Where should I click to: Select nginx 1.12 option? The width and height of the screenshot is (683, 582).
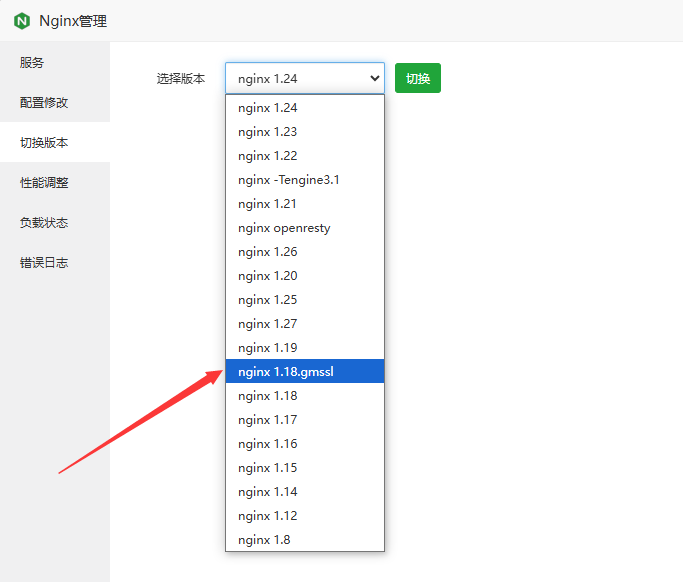coord(305,515)
